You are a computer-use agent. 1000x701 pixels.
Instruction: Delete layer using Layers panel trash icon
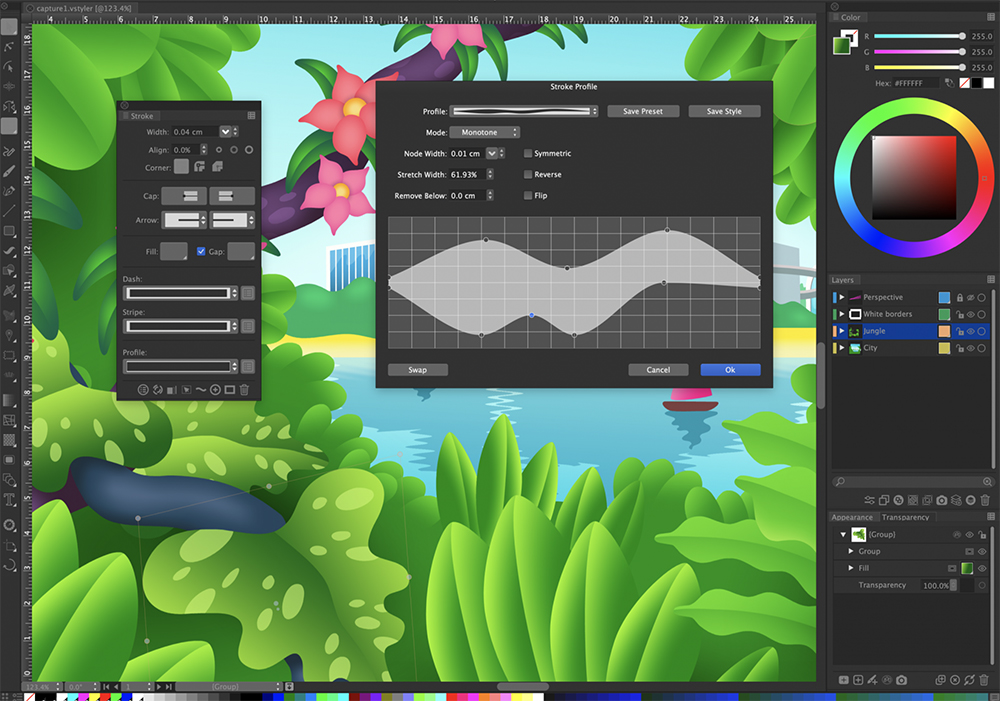tap(985, 500)
